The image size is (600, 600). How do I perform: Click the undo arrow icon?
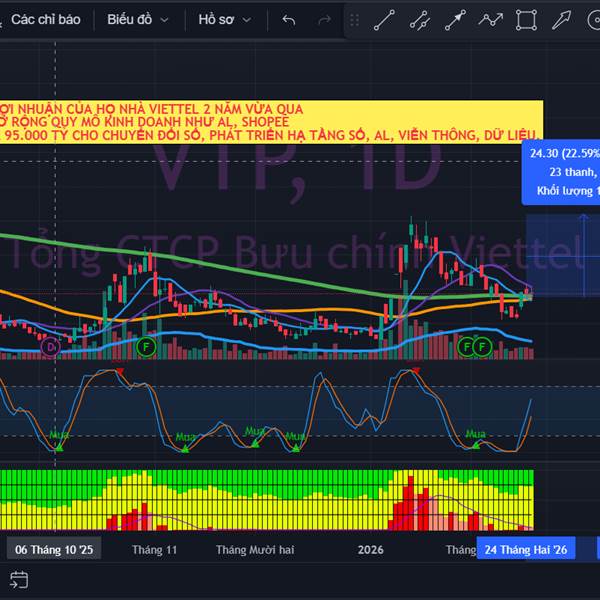tap(289, 20)
